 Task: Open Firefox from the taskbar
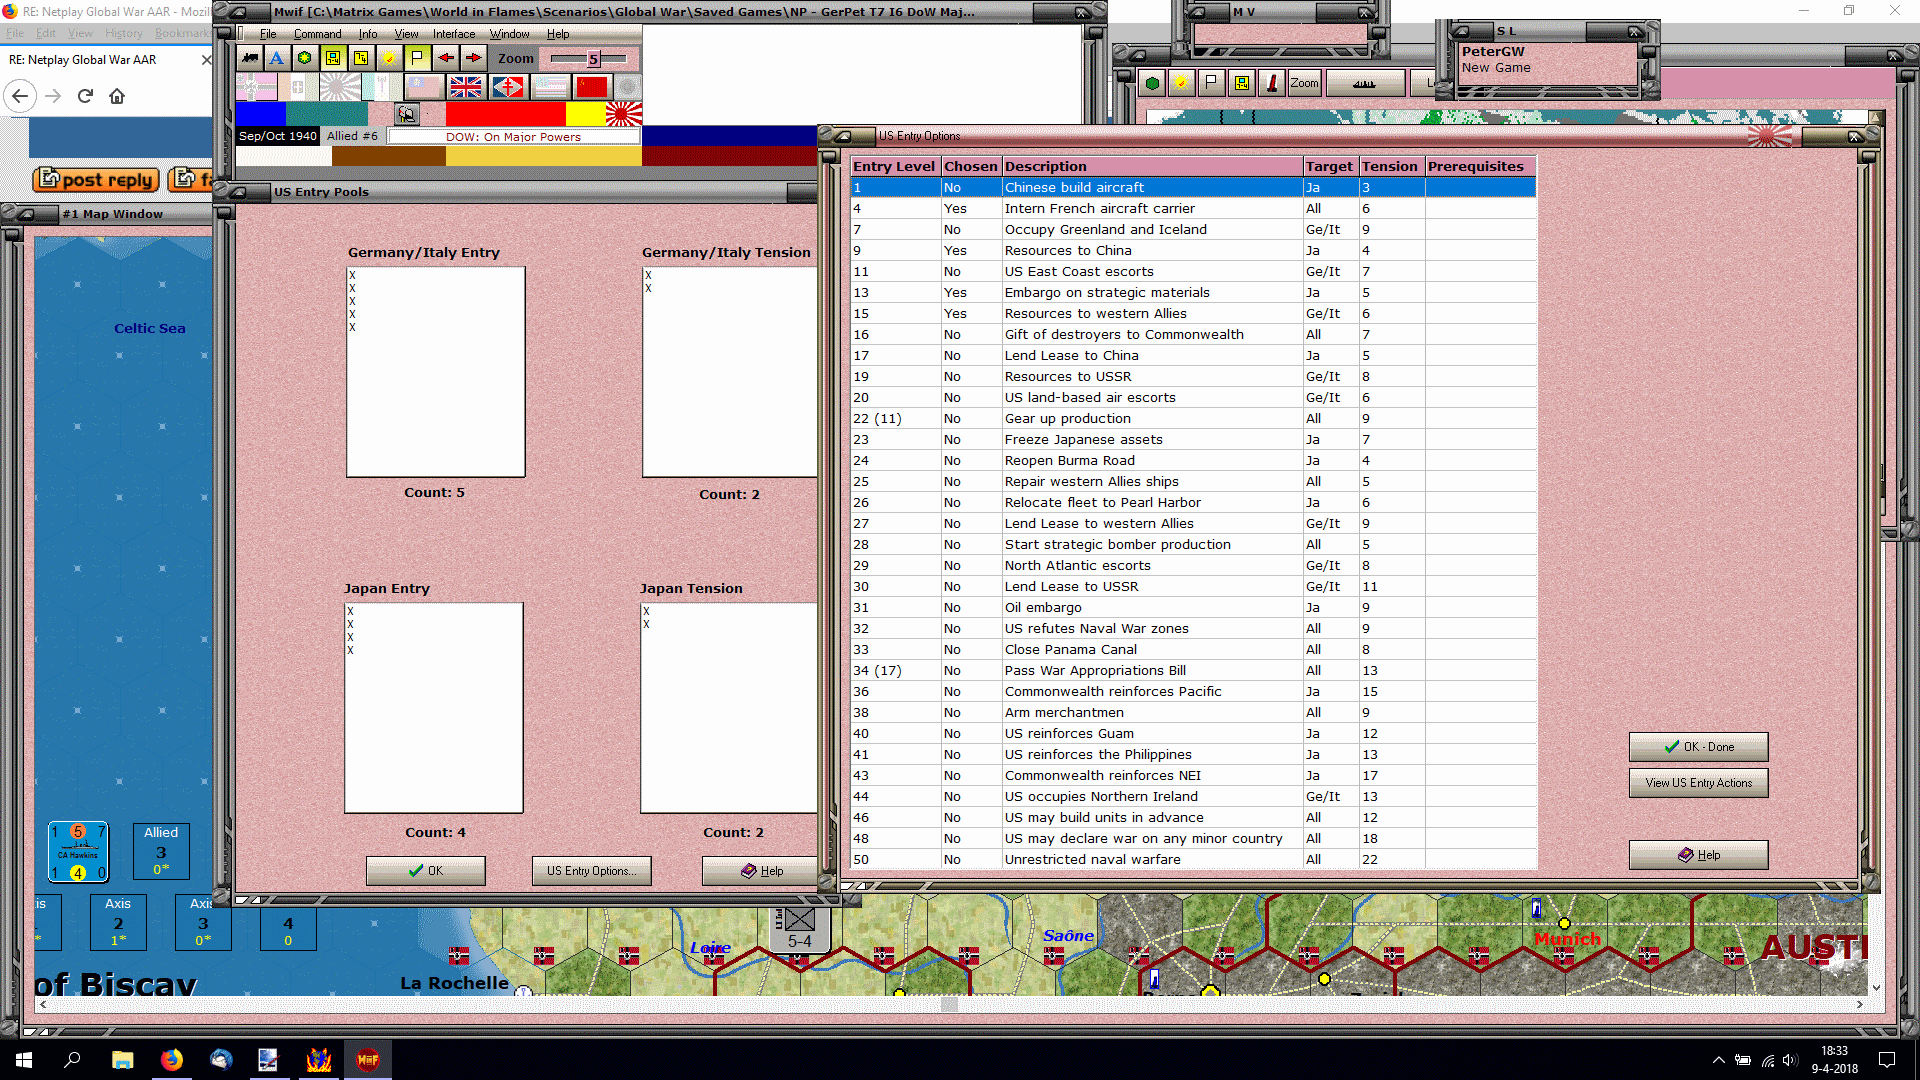click(x=172, y=1060)
